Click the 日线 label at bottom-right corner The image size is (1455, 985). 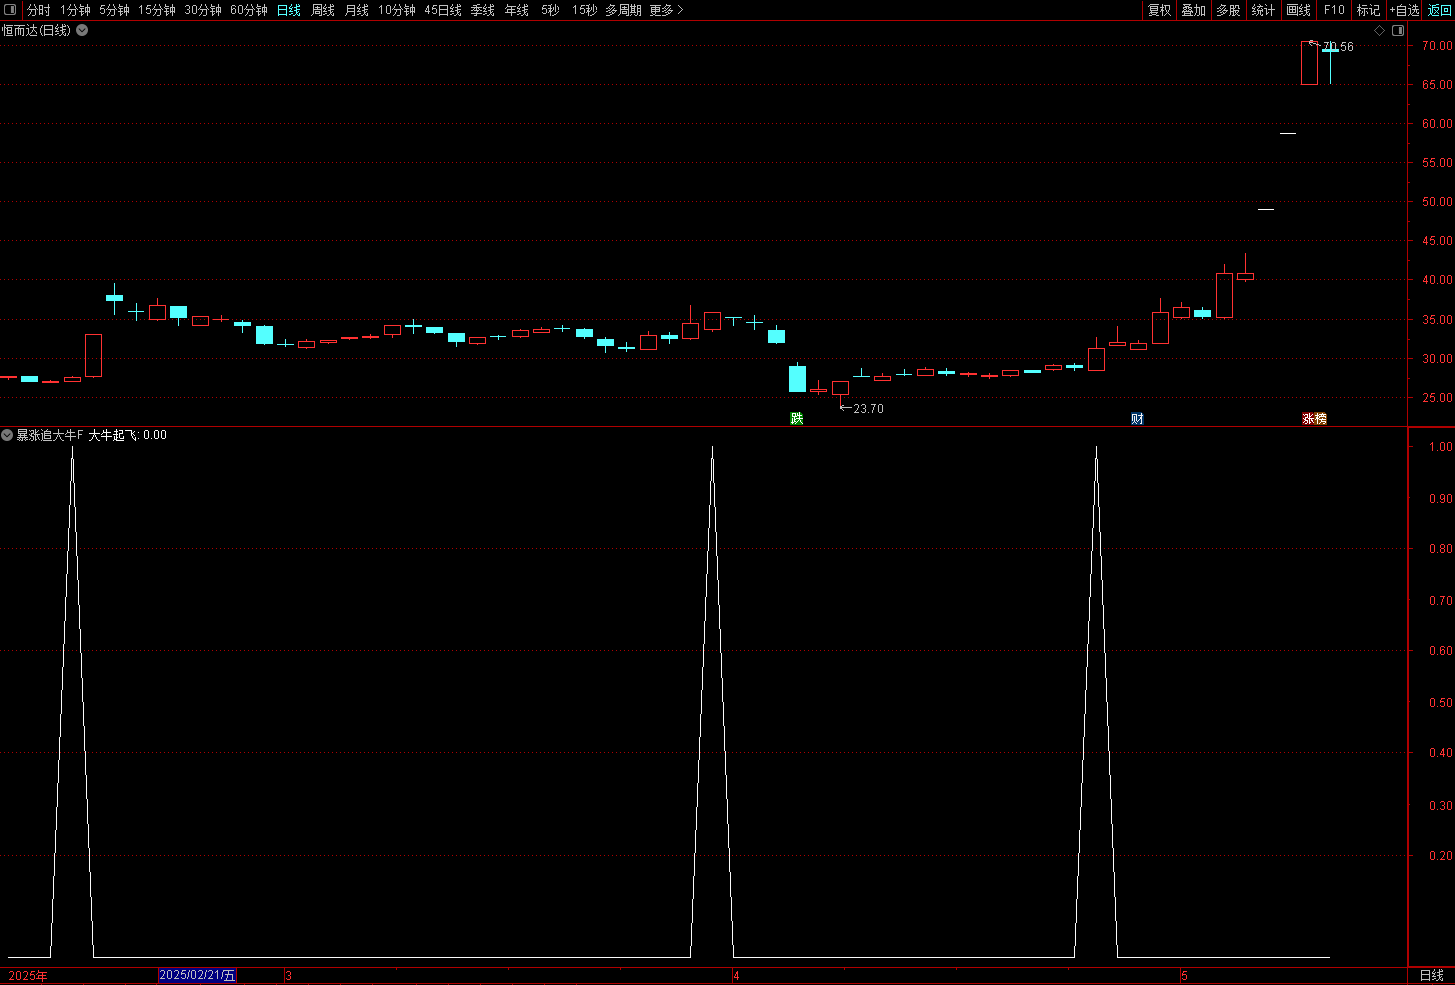point(1432,975)
